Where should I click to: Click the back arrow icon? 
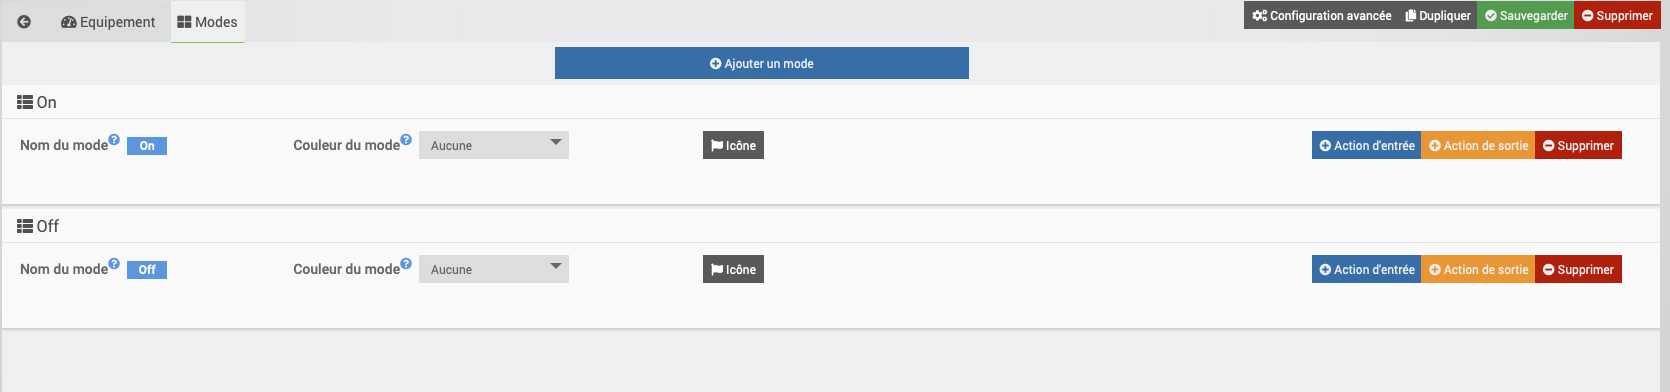[x=24, y=22]
